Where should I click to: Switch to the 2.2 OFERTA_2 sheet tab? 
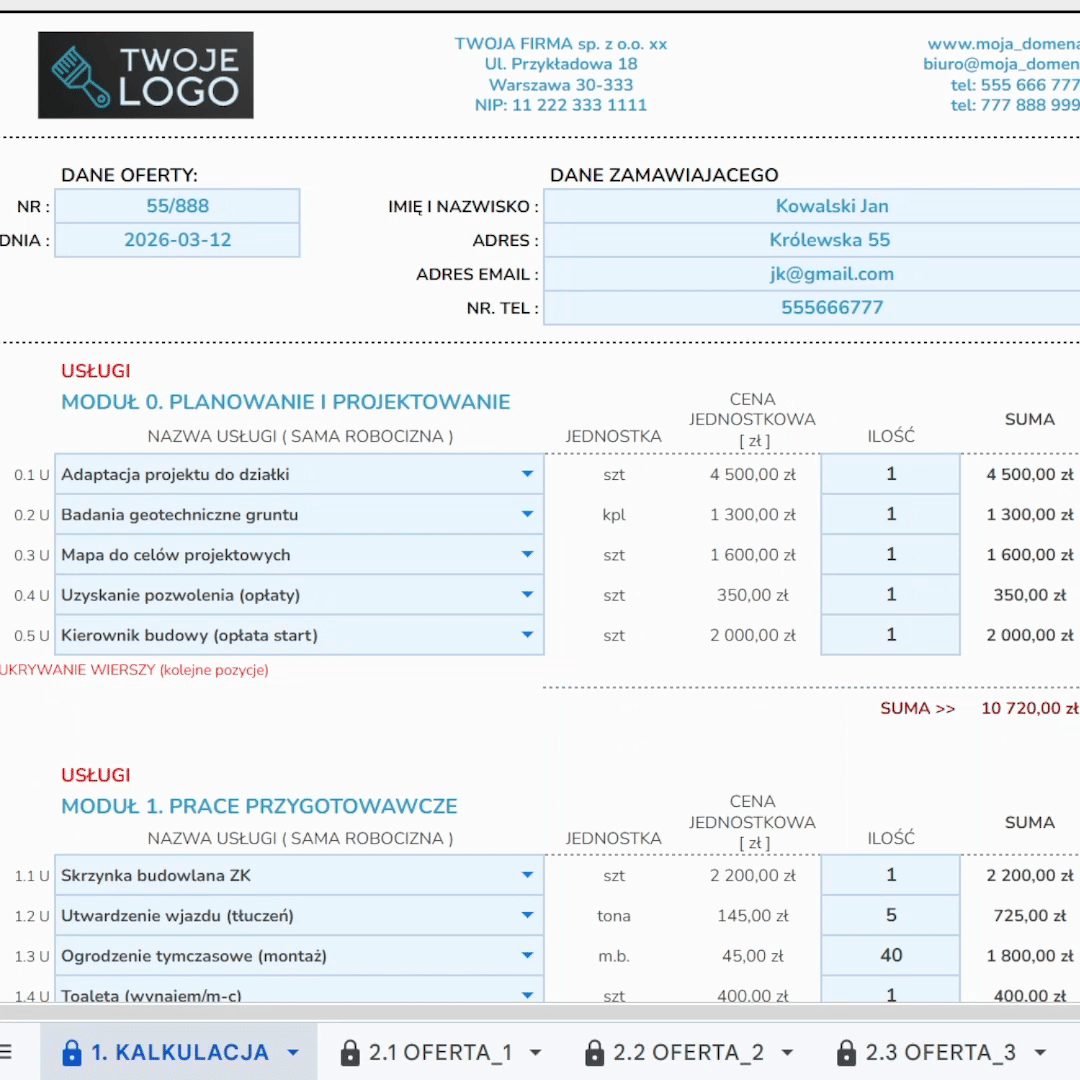tap(689, 1052)
